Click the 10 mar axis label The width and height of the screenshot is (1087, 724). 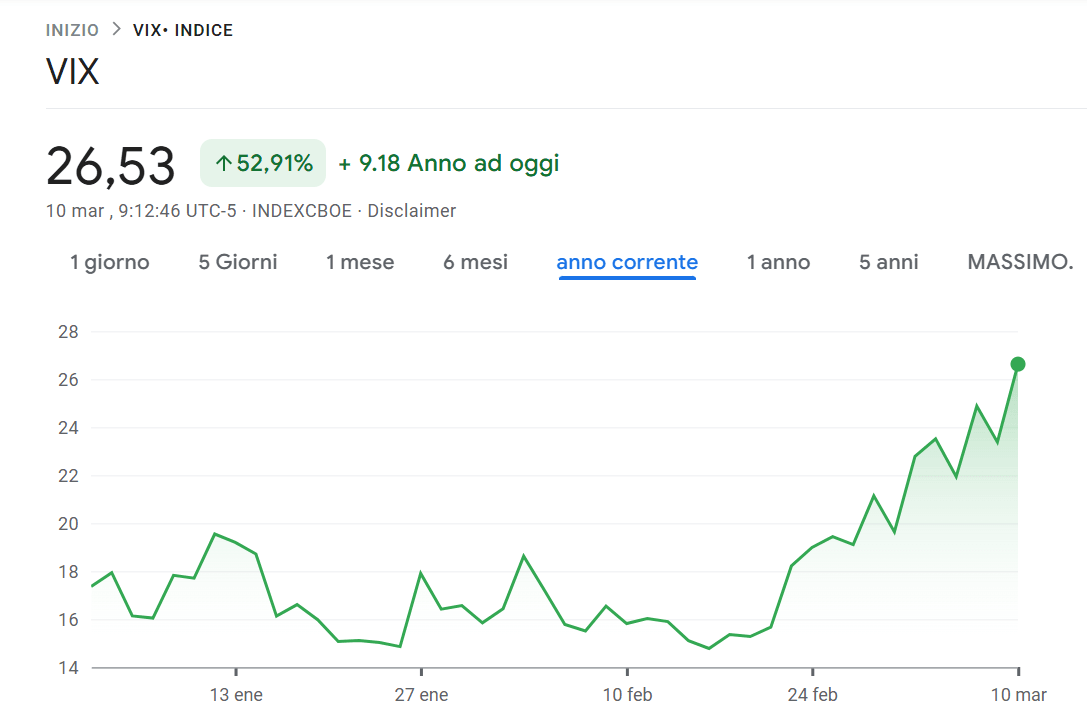[1018, 693]
